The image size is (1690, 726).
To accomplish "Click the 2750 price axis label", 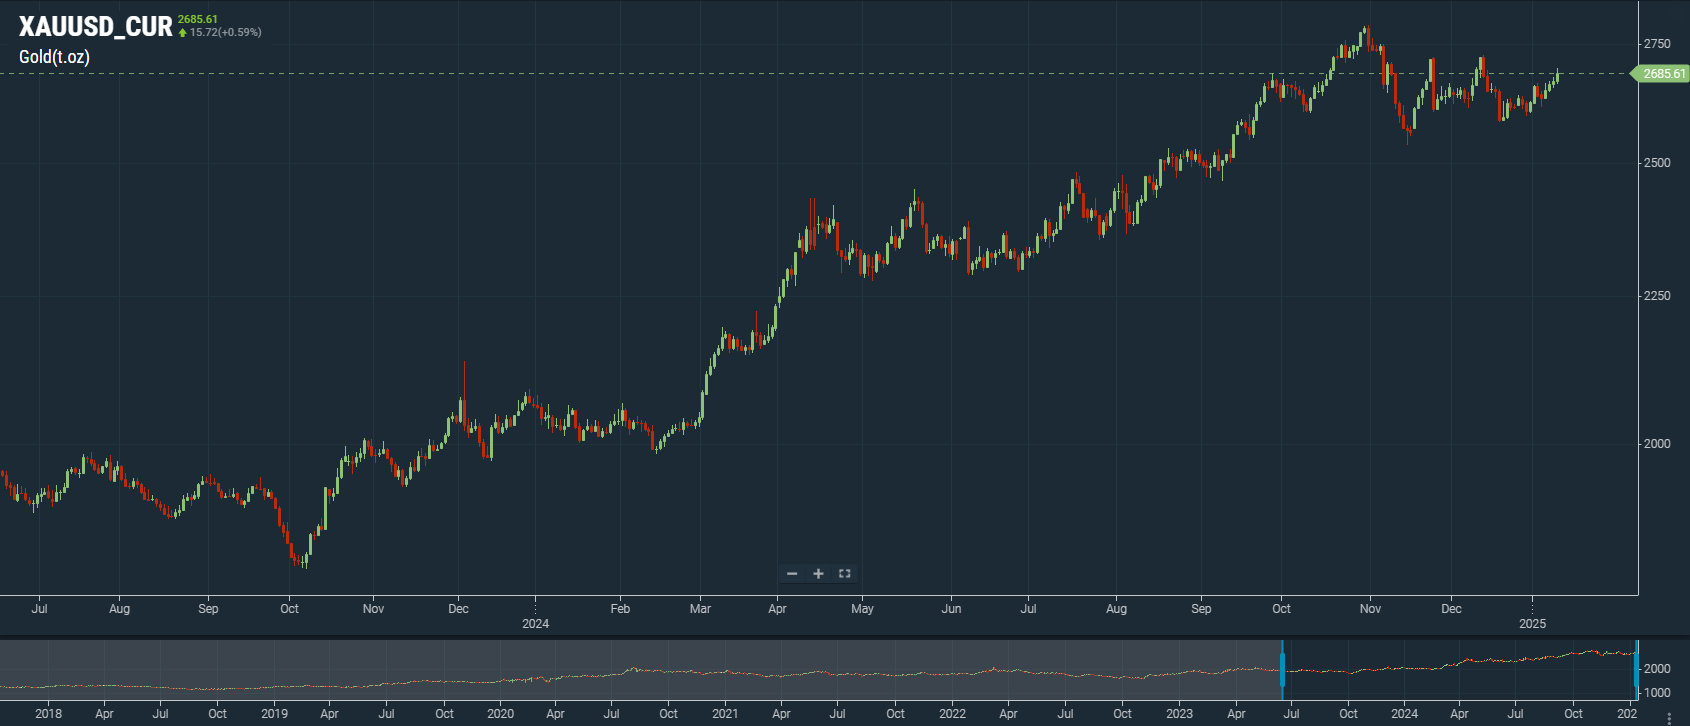I will (x=1657, y=44).
